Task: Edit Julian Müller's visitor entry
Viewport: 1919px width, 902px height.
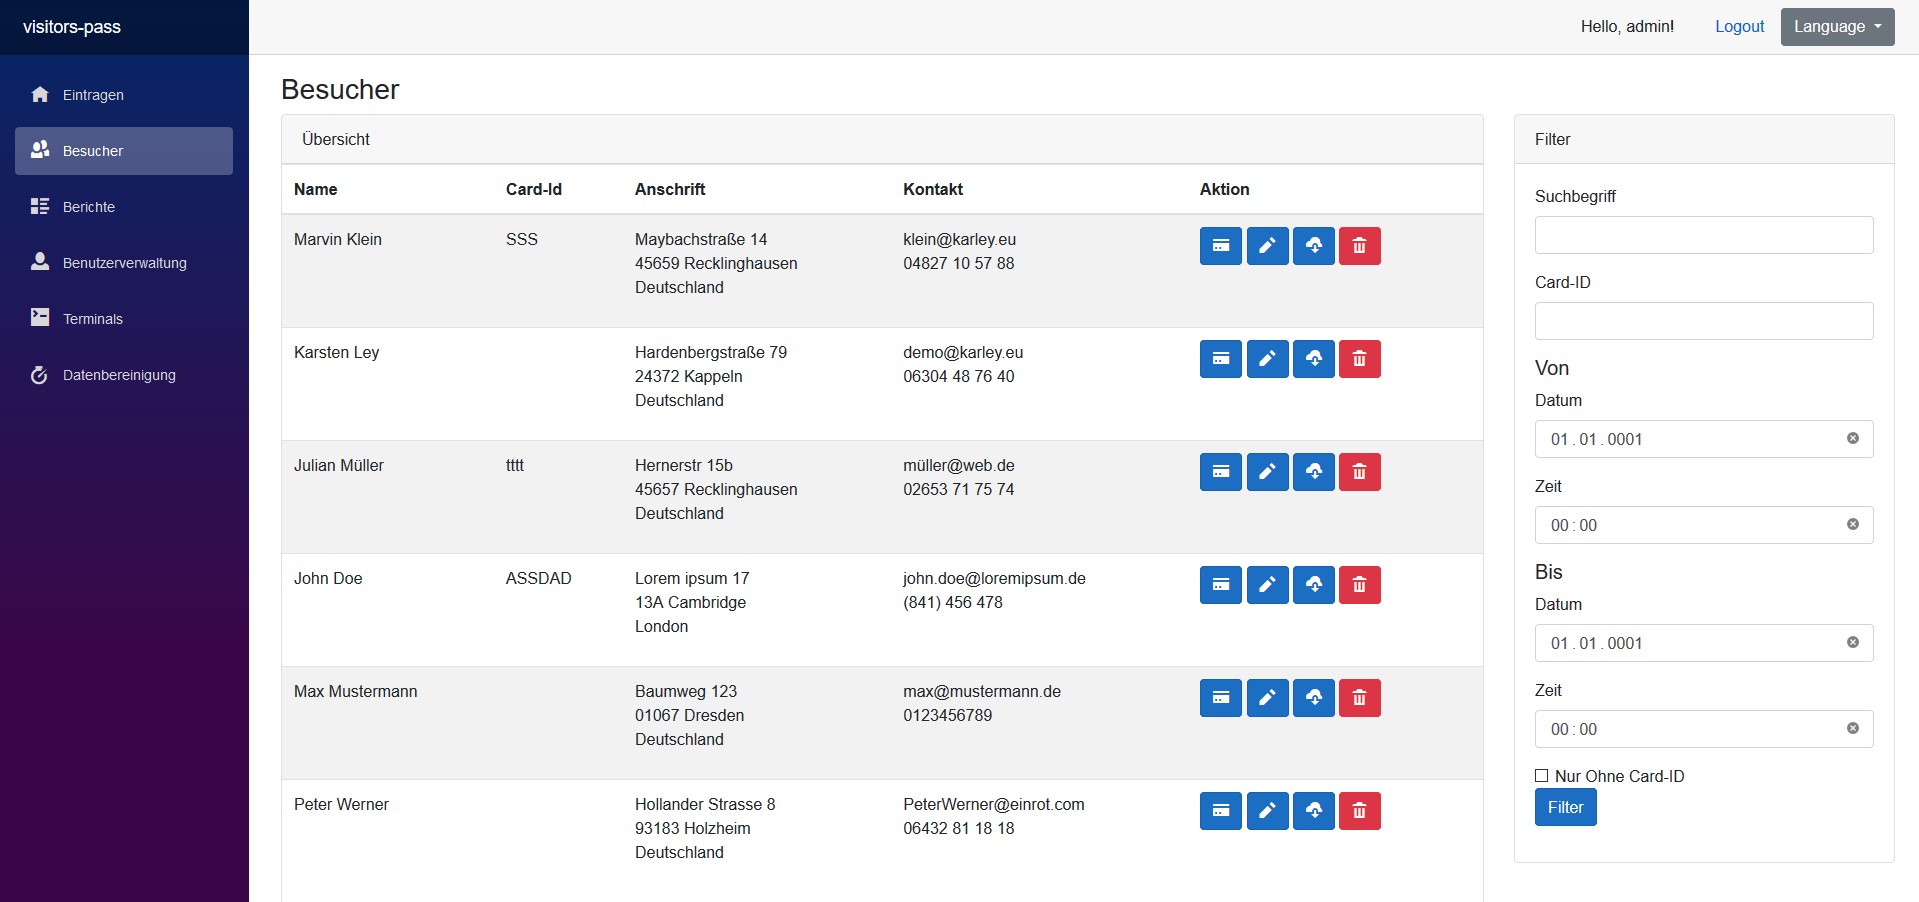Action: (x=1267, y=472)
